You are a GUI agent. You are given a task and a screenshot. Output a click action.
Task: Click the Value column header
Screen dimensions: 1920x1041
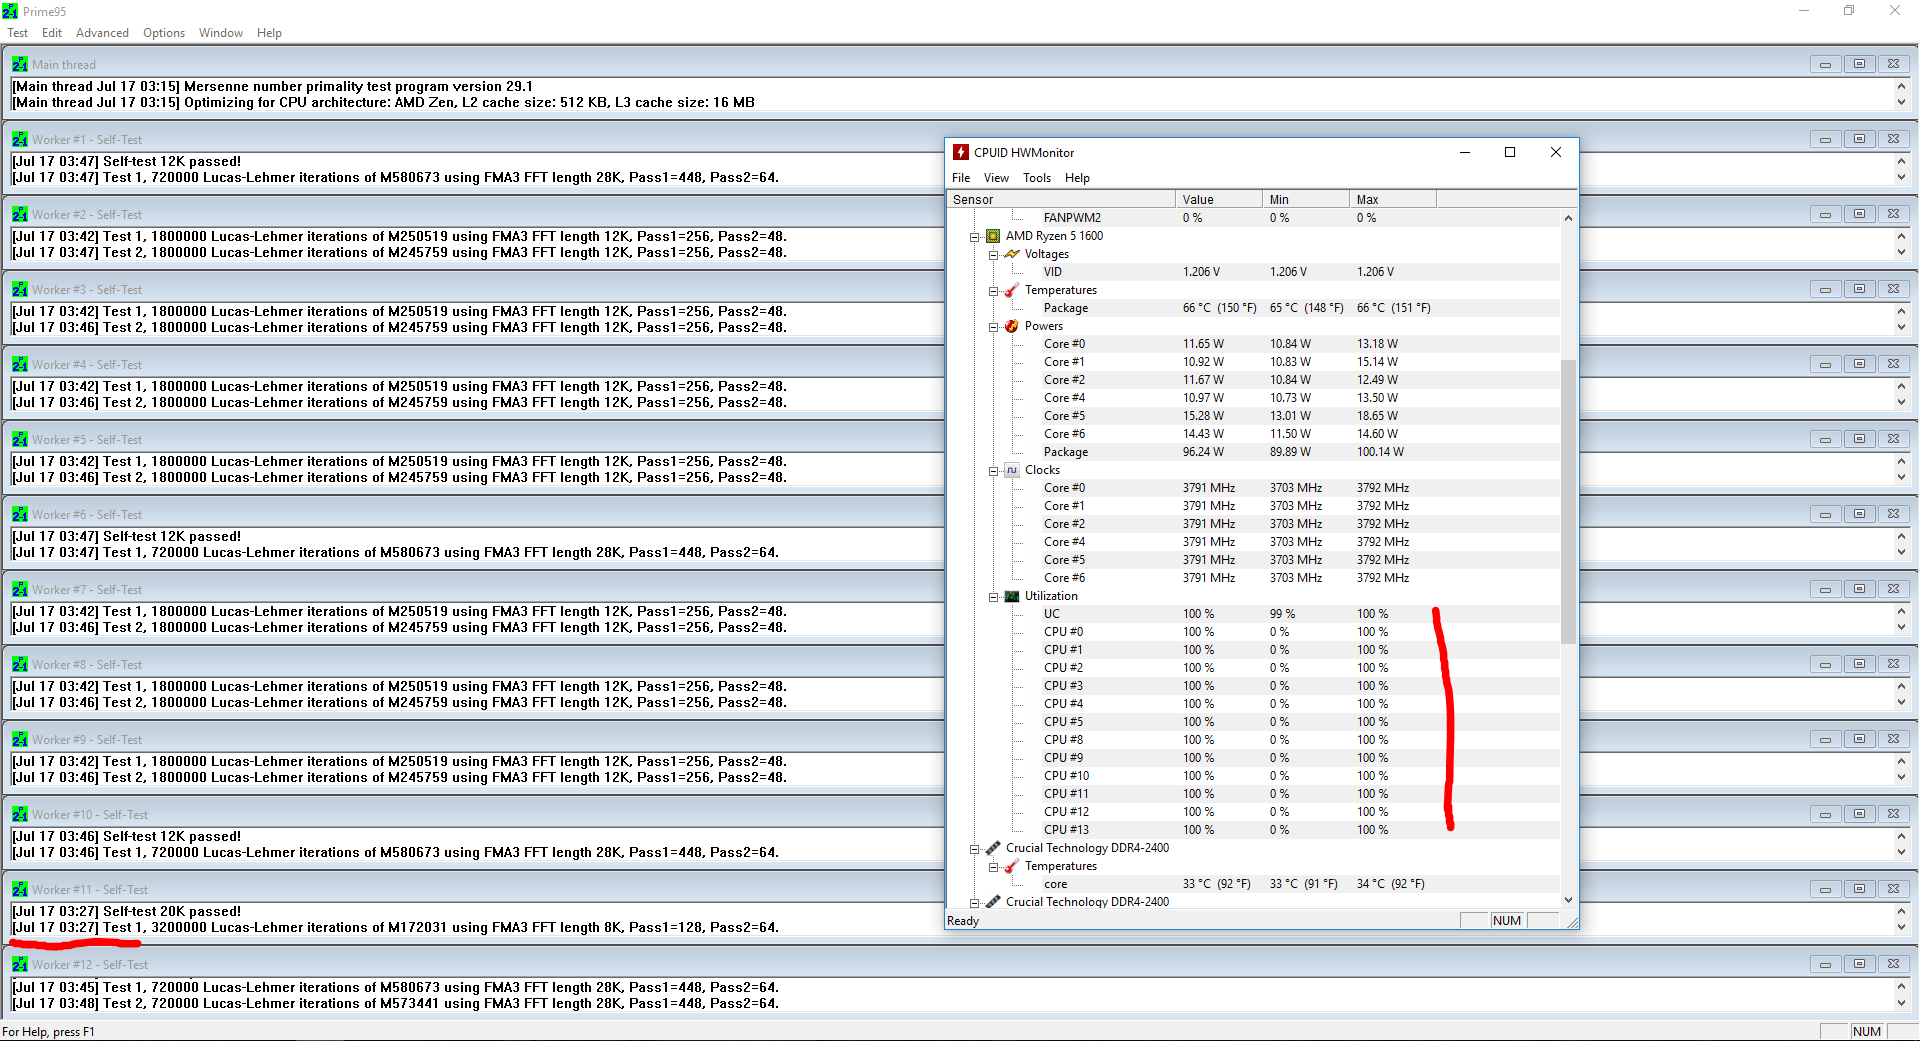click(1218, 199)
